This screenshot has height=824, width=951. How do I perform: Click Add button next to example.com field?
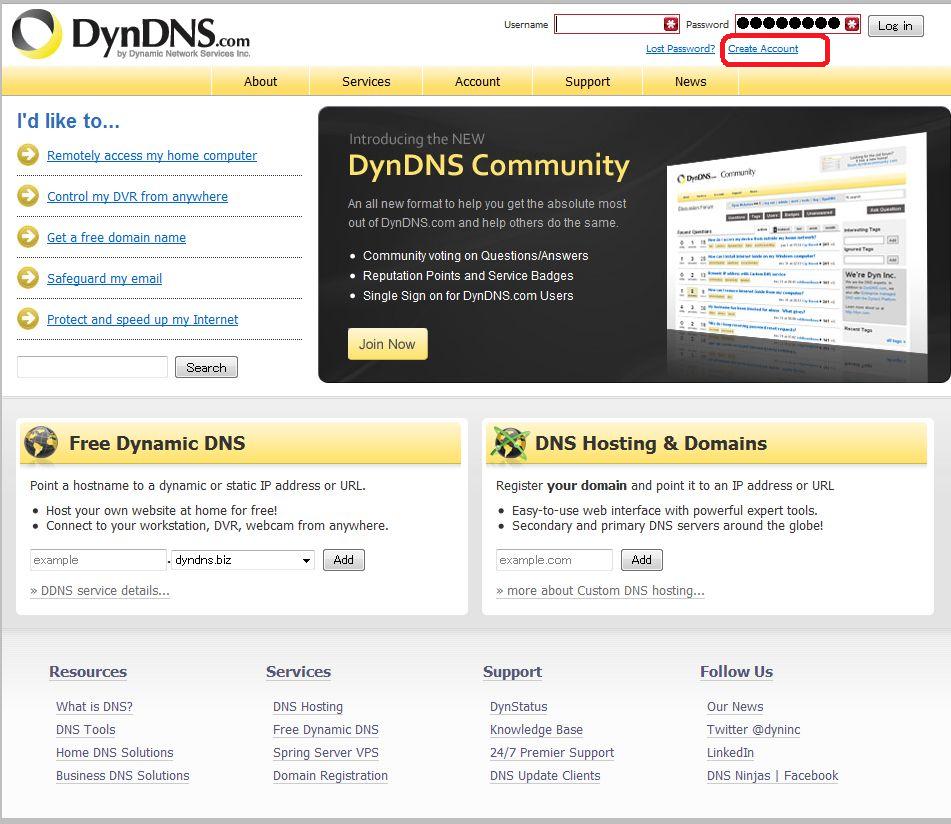point(642,560)
